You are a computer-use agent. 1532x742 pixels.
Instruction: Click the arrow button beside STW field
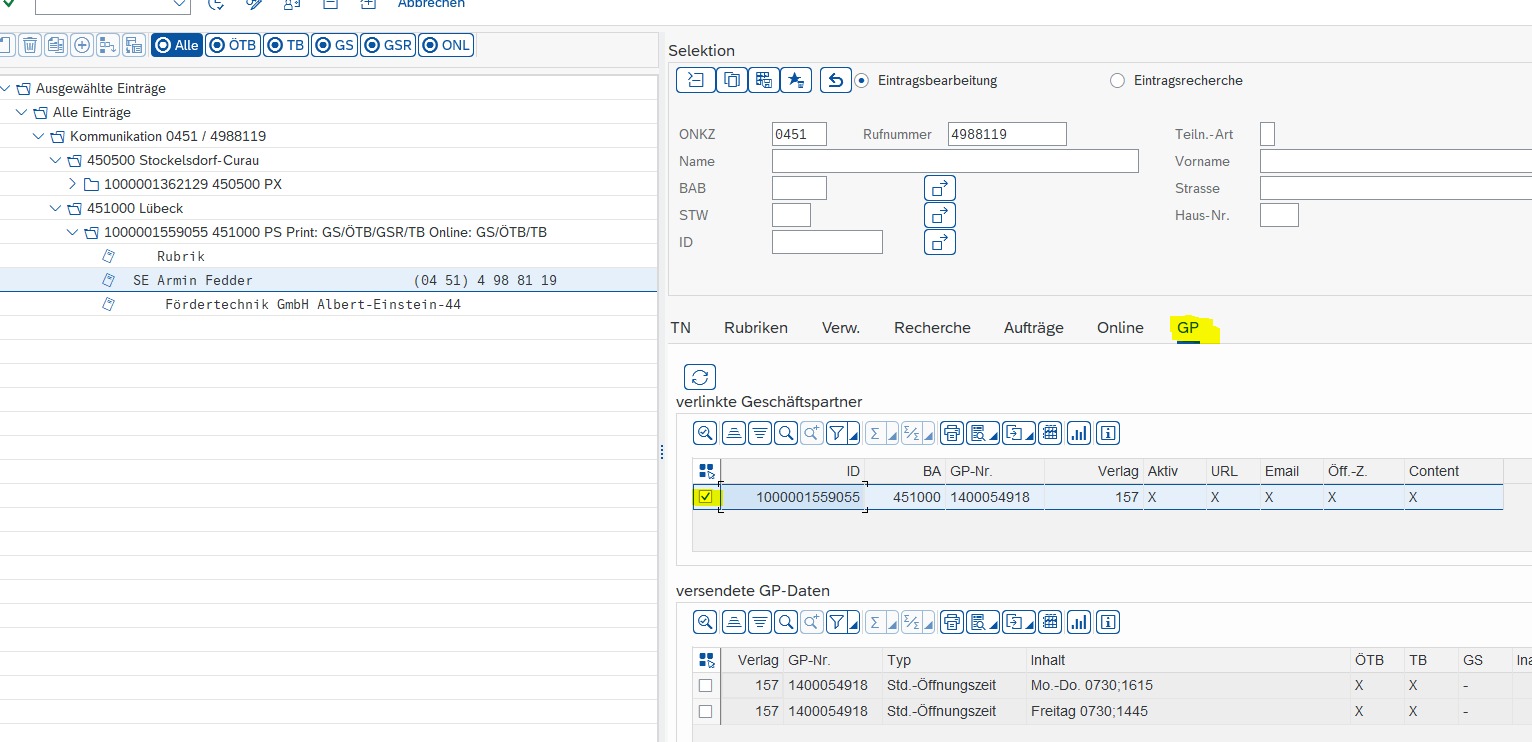(940, 215)
